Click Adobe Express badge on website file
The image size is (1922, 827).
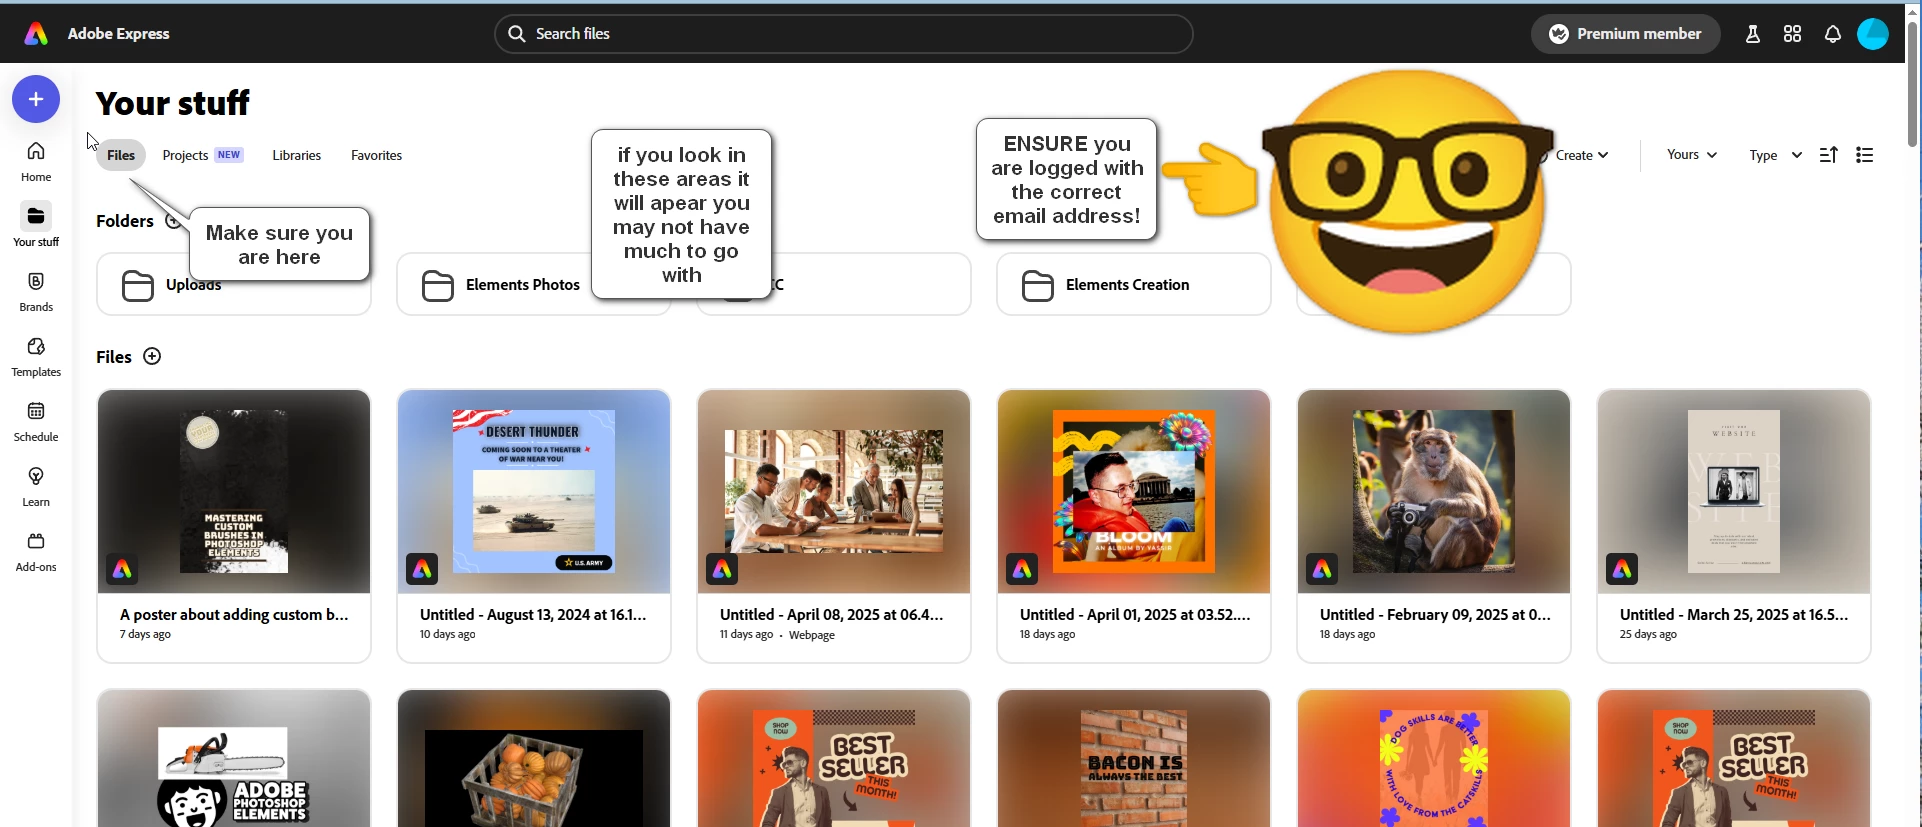1622,569
